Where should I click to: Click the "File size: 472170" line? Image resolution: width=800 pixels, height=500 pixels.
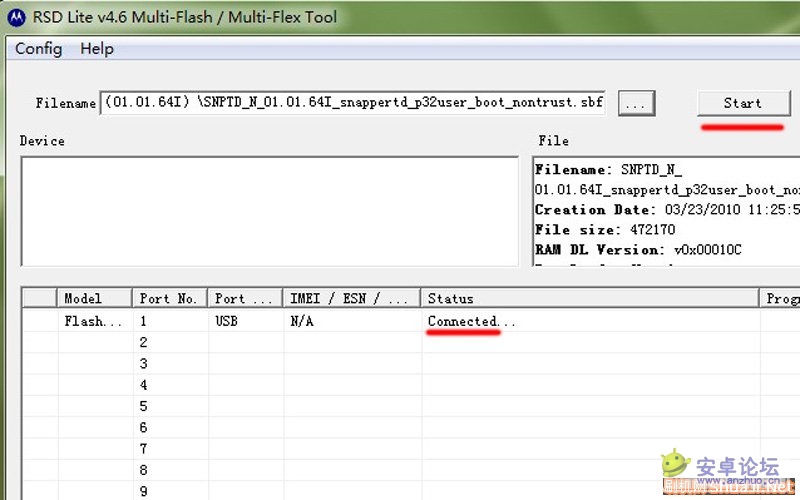coord(605,230)
